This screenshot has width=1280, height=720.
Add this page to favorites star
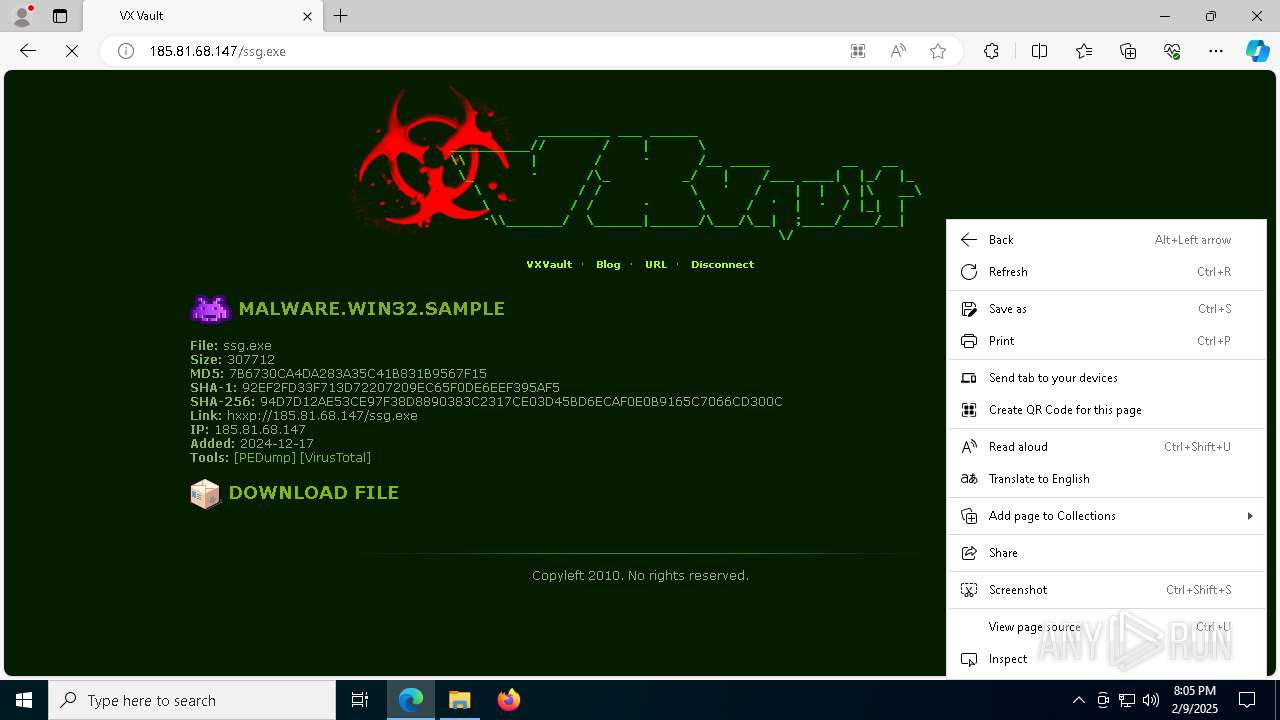[938, 51]
